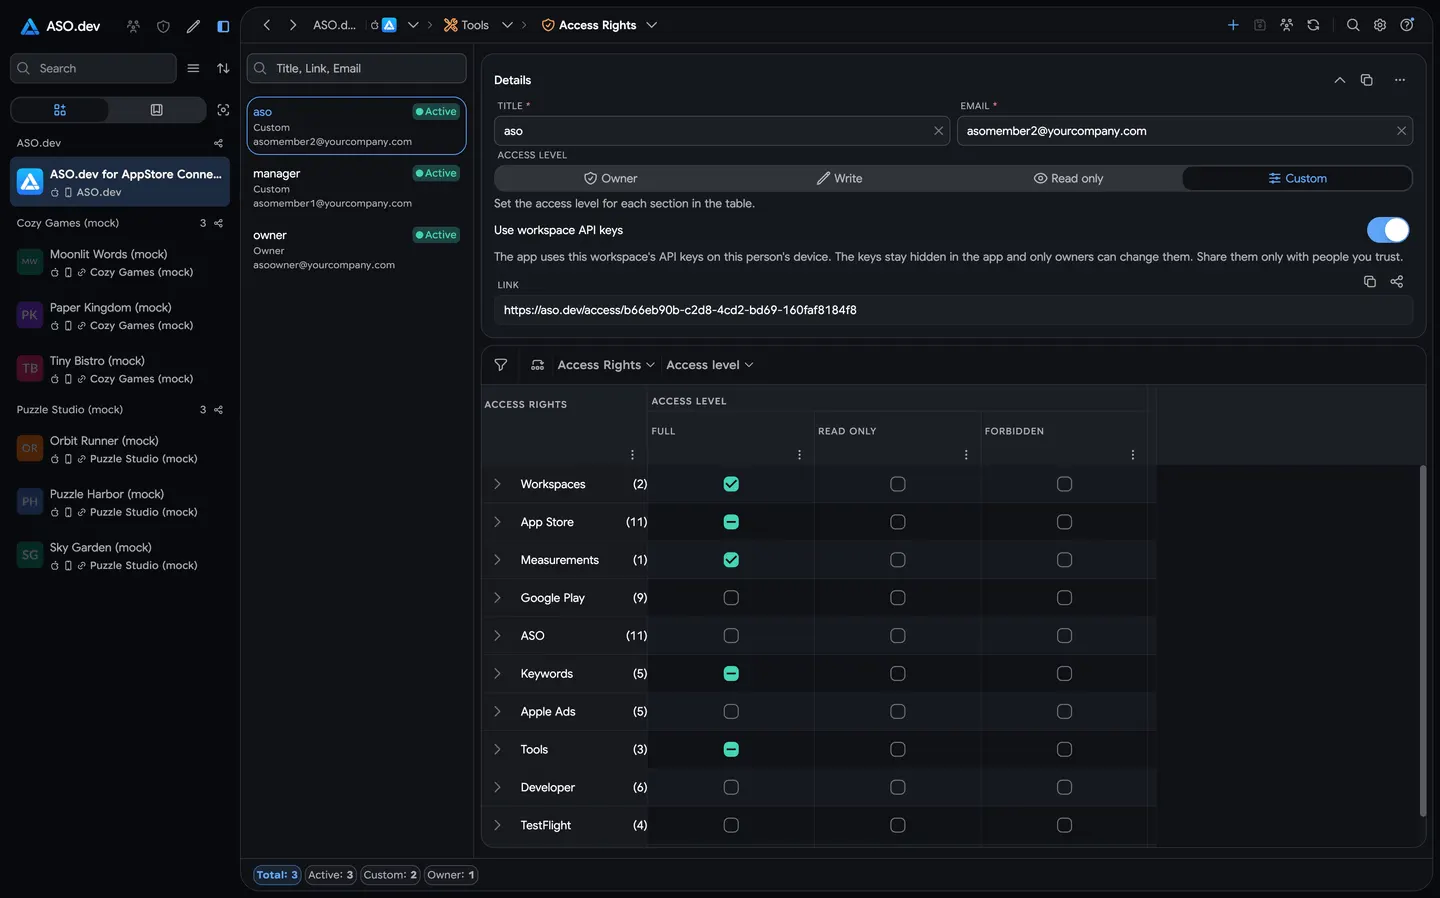Select the Read only access level tab
Screen dimensions: 1440x898
point(1068,178)
